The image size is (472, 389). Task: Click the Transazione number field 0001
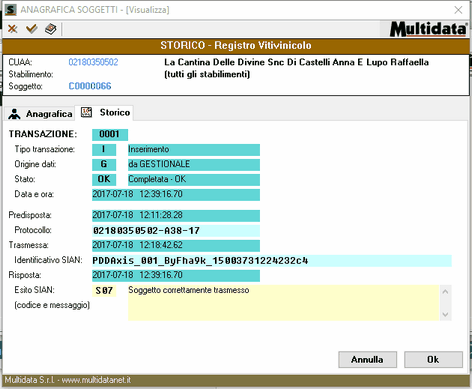tap(110, 134)
